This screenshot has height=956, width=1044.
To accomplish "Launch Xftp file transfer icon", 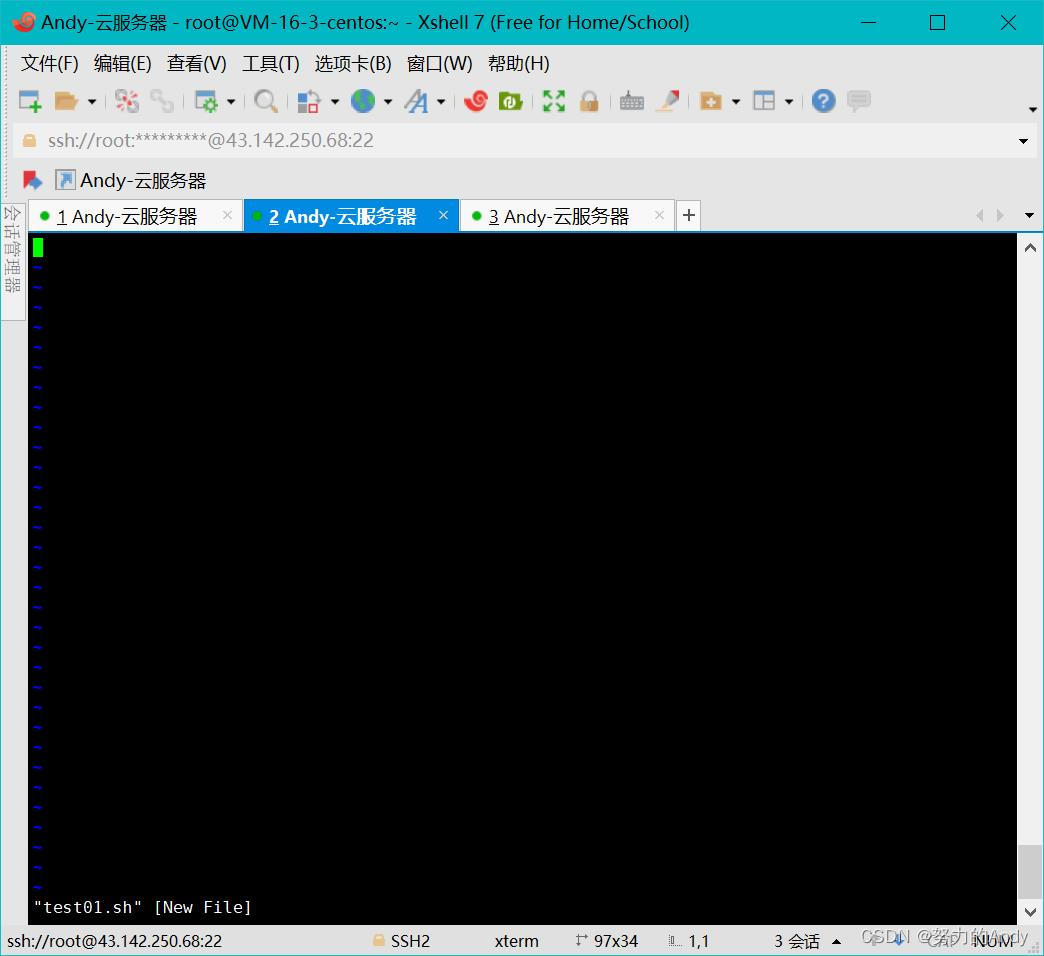I will (x=511, y=100).
